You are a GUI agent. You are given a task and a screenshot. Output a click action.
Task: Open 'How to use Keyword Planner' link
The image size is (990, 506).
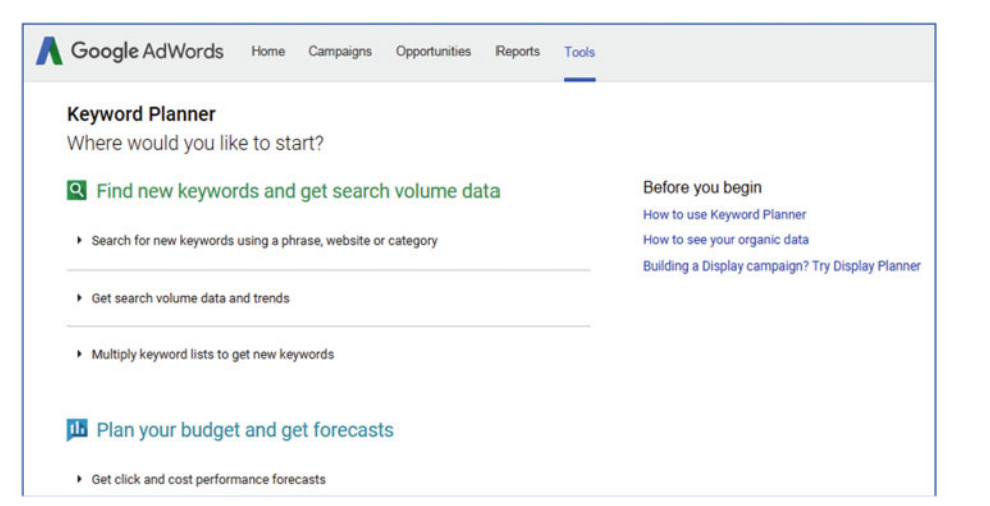coord(724,215)
